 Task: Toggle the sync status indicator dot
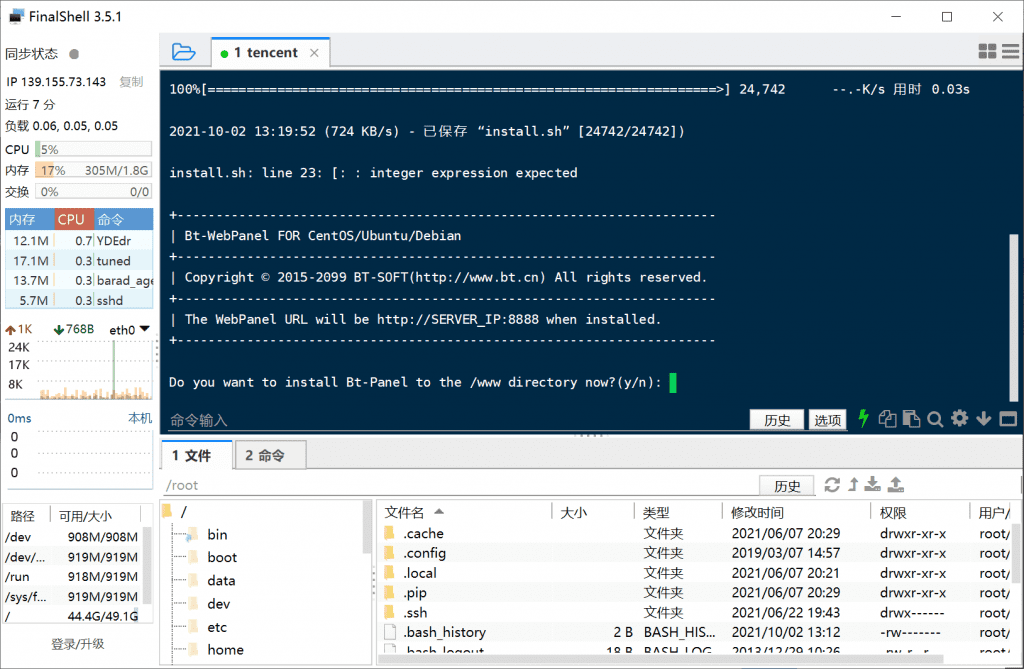tap(74, 54)
